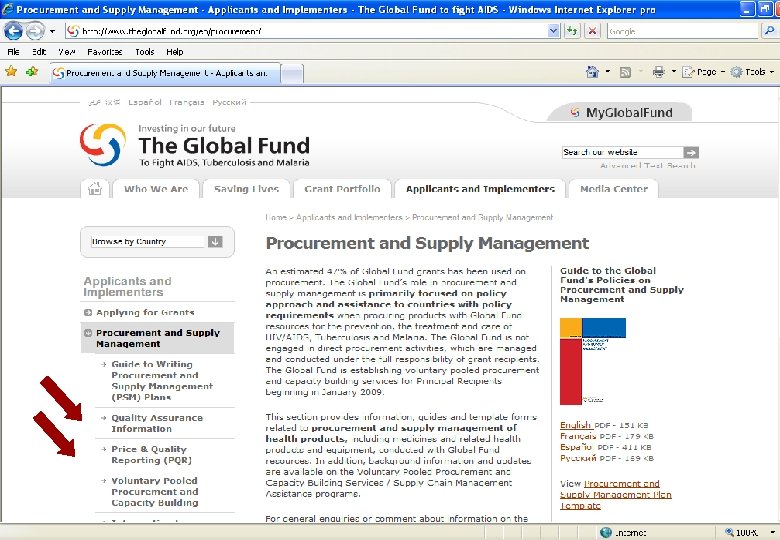Click the PSM guide cover thumbnail
Viewport: 780px width, 540px height.
tap(593, 361)
